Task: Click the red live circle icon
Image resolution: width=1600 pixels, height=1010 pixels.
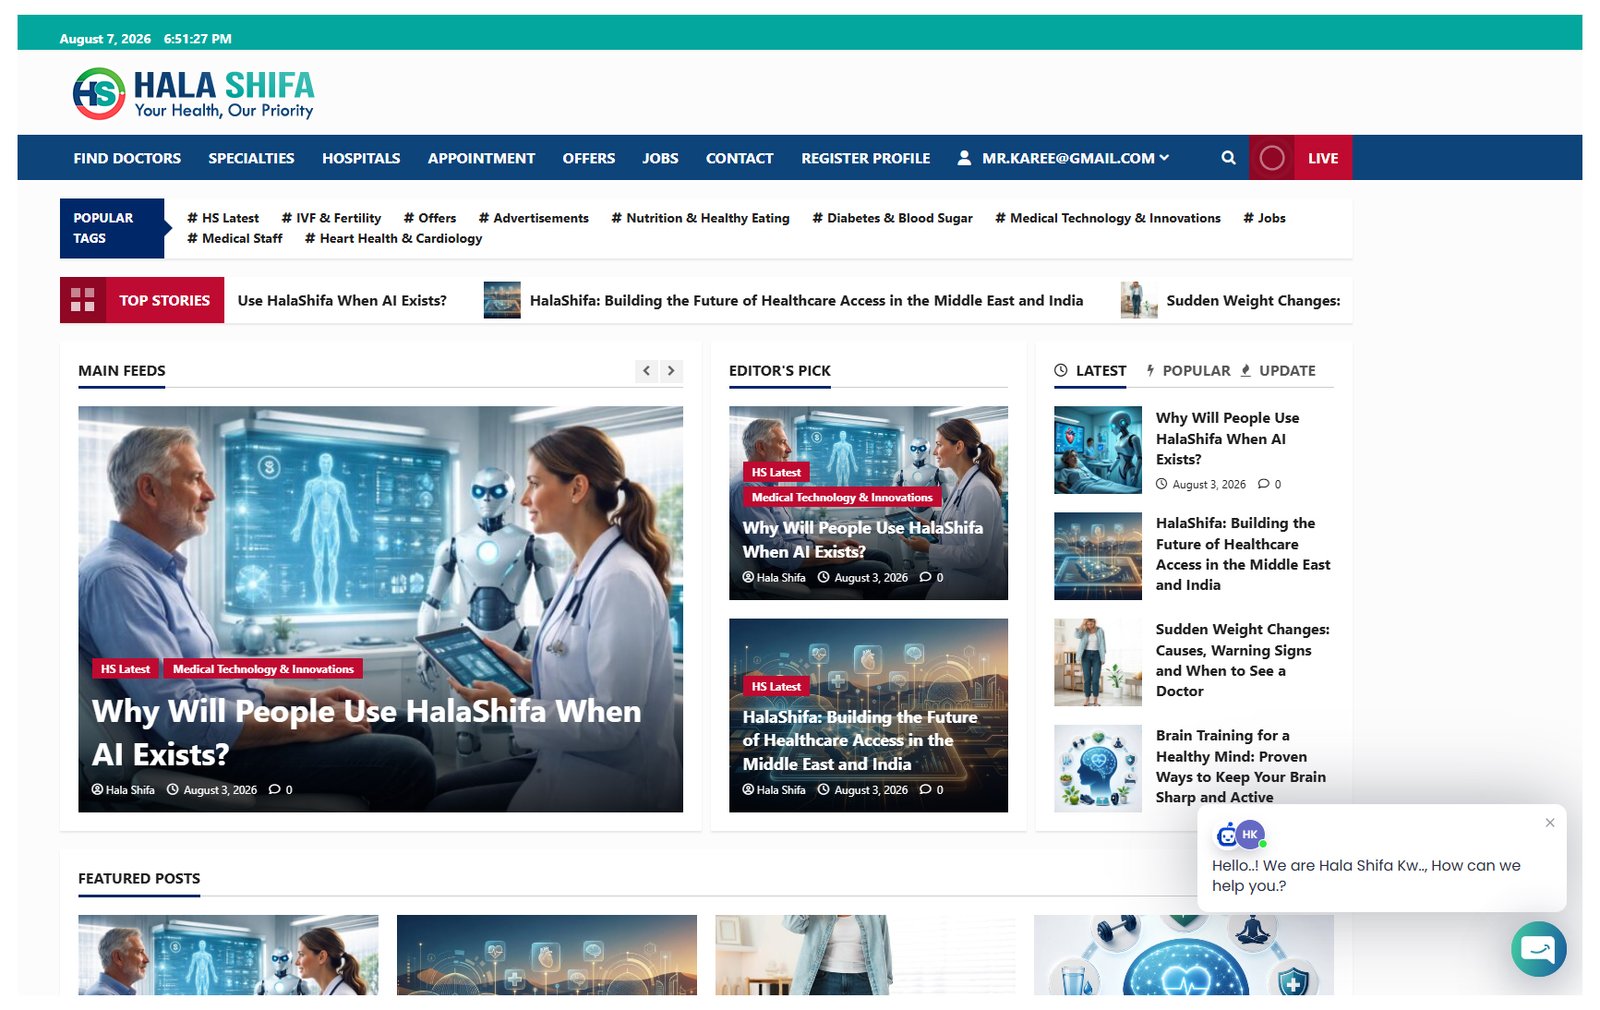Action: click(x=1272, y=158)
